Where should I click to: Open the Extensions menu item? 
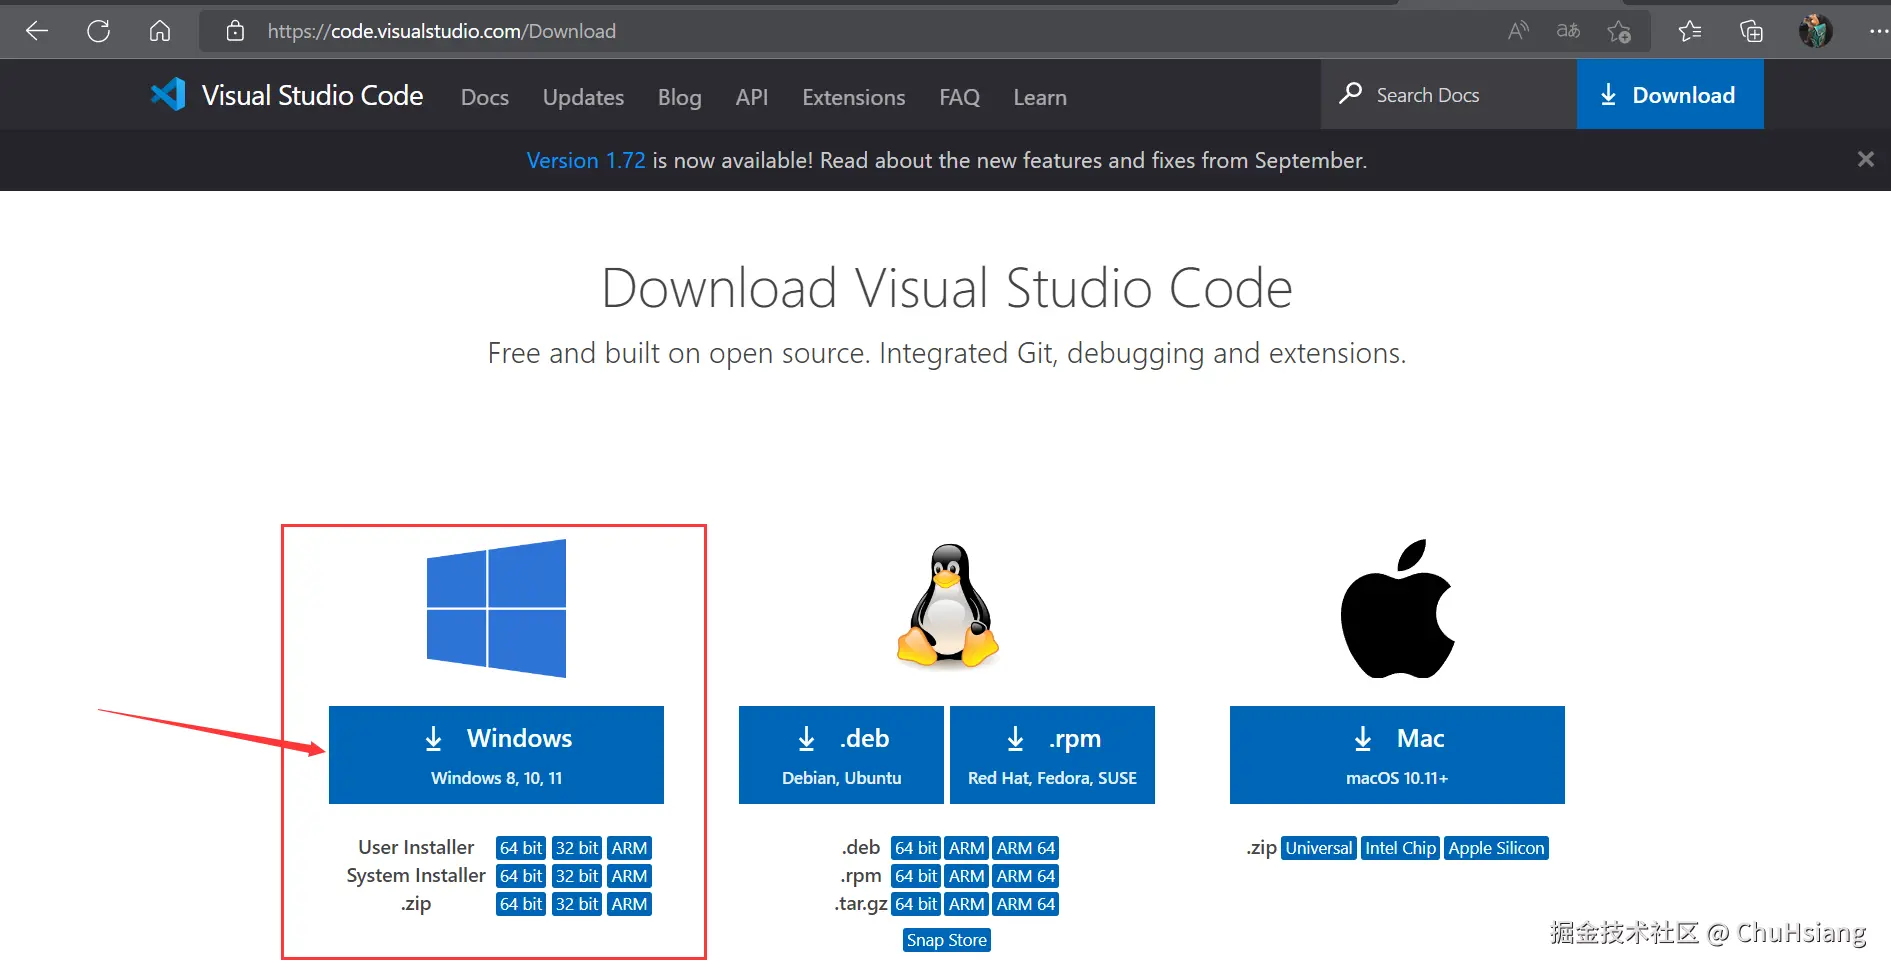854,97
